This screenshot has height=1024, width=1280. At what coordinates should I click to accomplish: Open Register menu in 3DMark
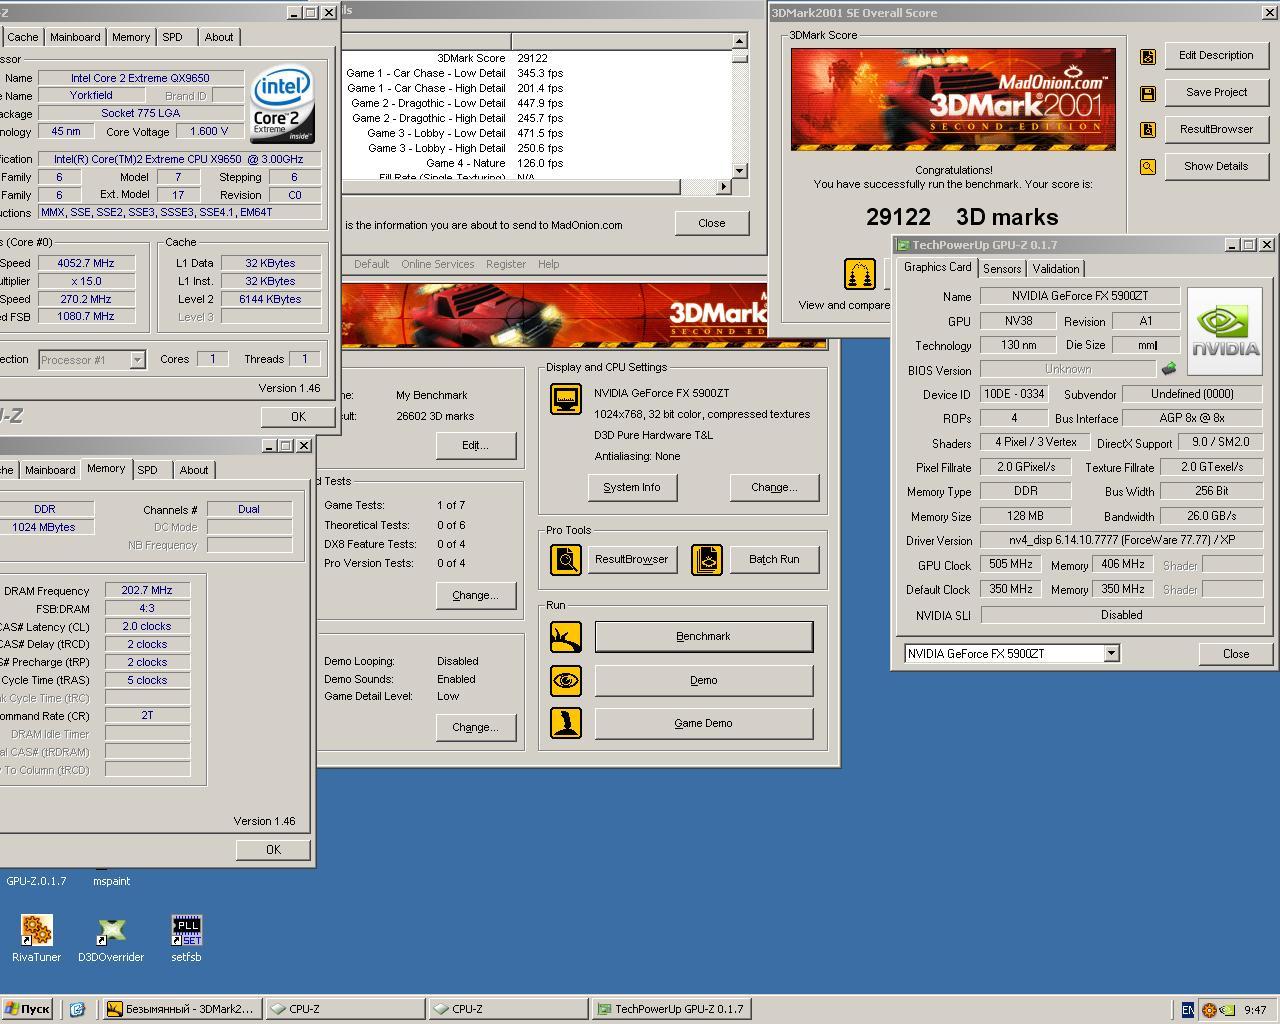point(505,264)
